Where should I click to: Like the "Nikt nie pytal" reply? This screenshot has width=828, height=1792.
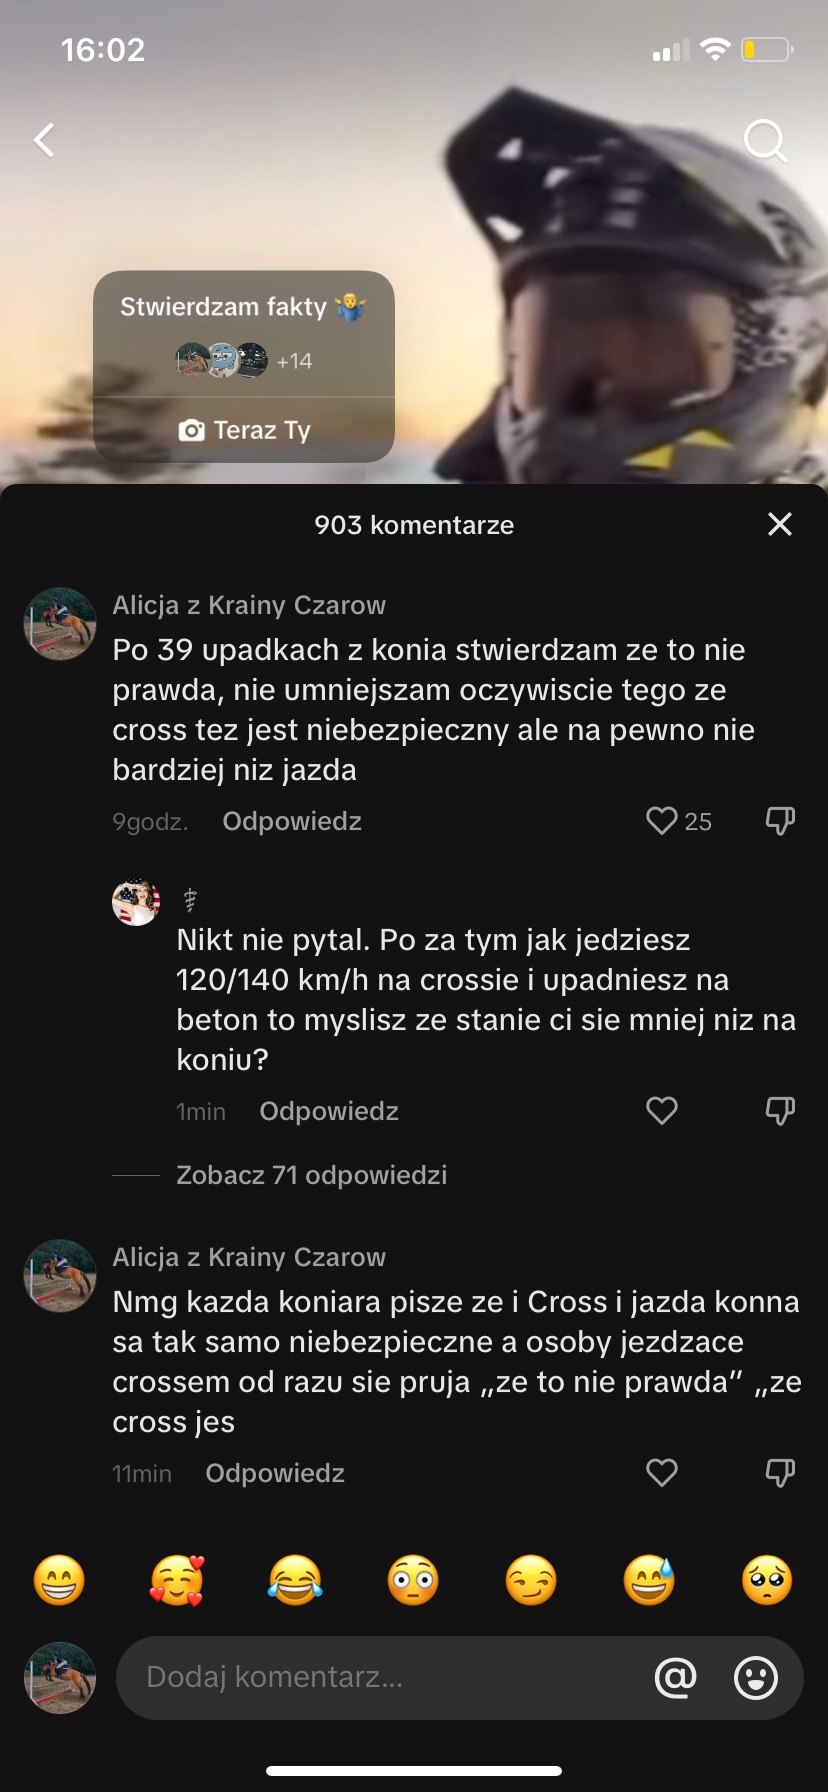pyautogui.click(x=662, y=1111)
